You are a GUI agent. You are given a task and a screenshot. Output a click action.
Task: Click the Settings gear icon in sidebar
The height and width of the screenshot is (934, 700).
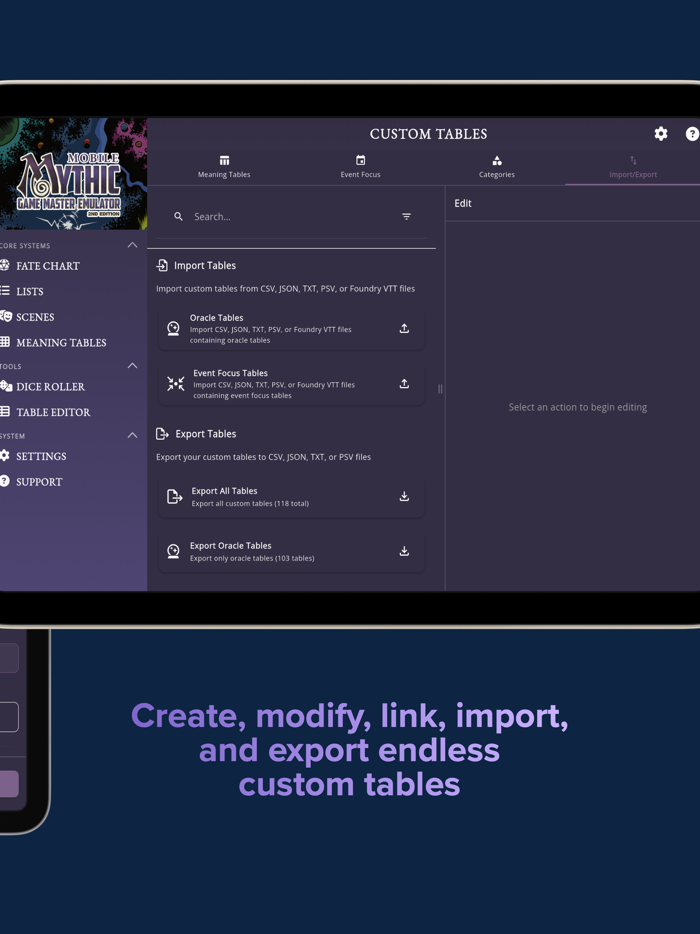coord(5,456)
